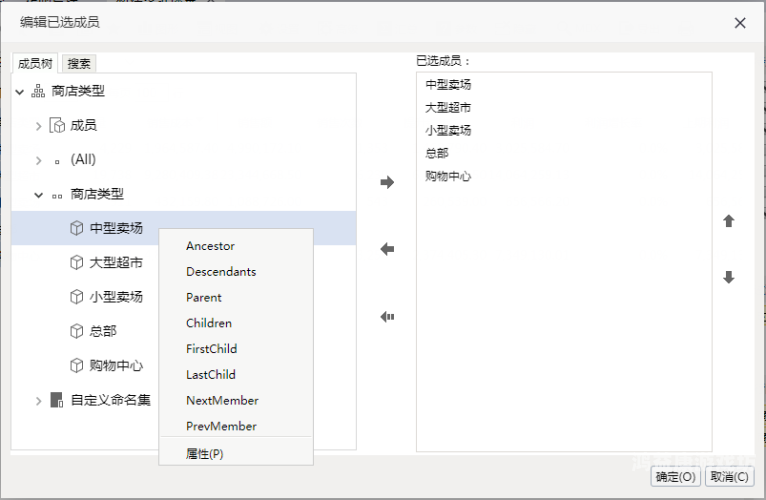Confirm with the 确定(O) button
The width and height of the screenshot is (766, 500).
[x=676, y=477]
